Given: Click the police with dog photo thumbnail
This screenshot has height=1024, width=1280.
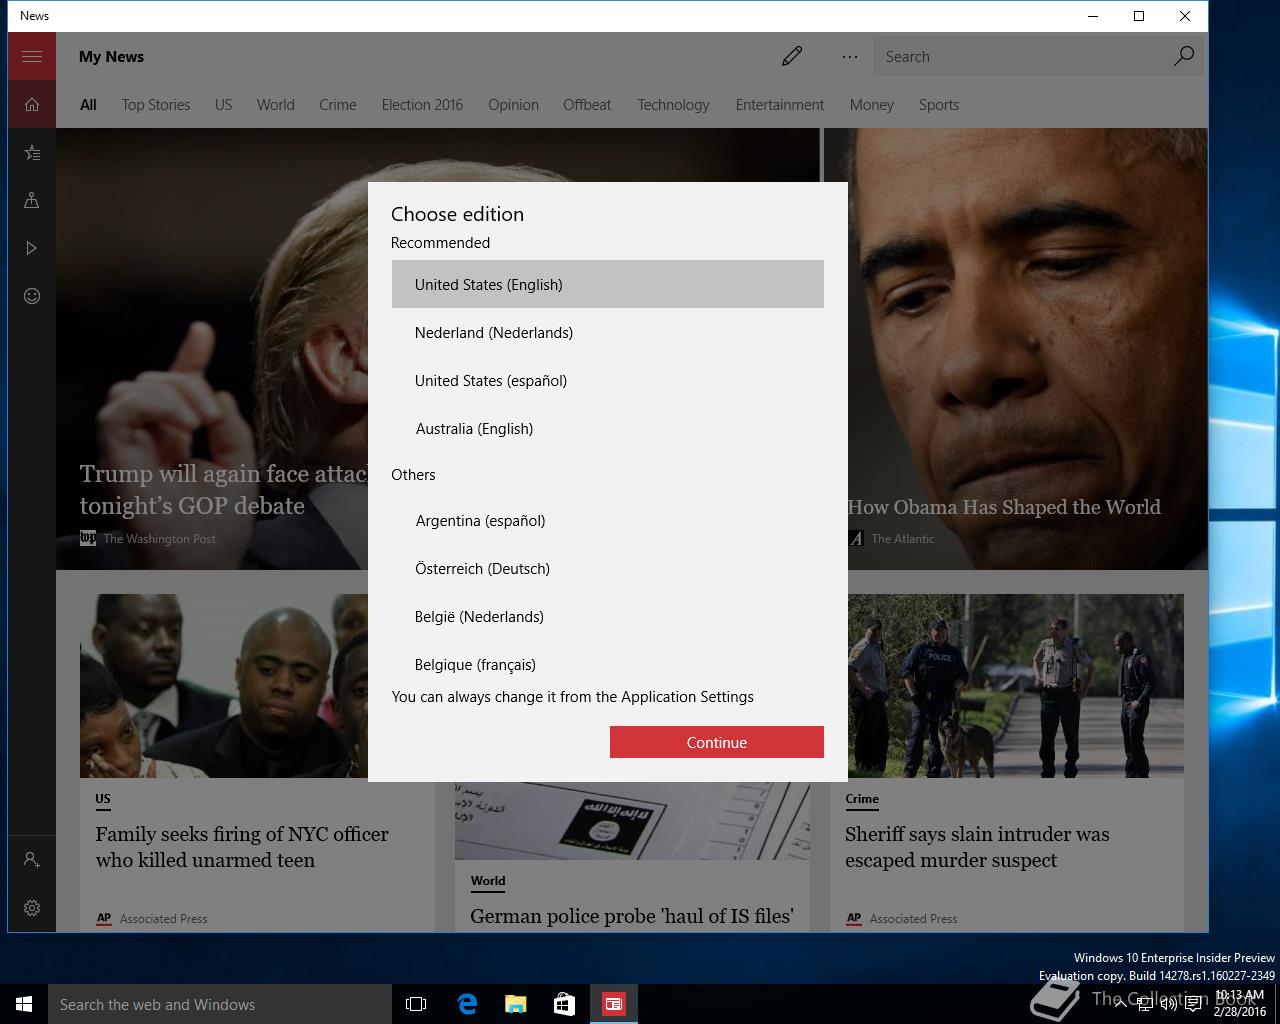Looking at the screenshot, I should click(x=1016, y=686).
